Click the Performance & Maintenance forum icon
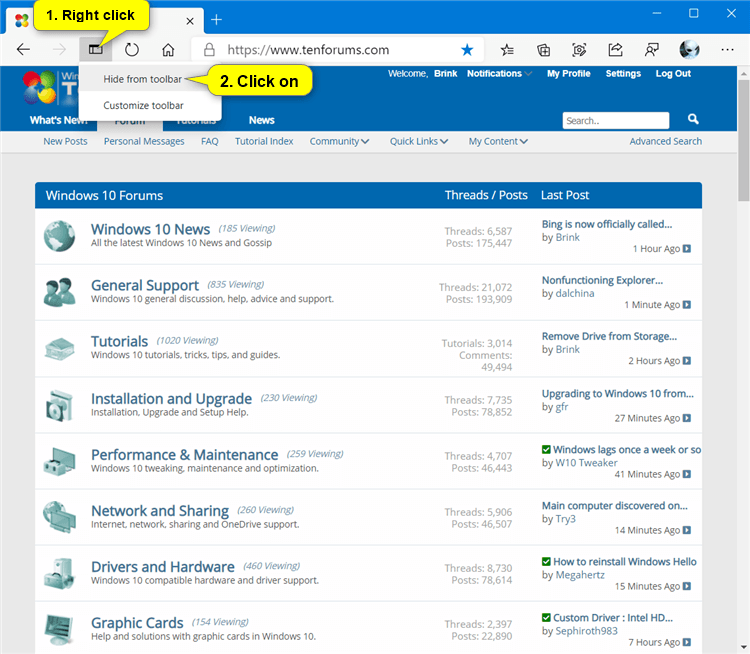Screen dimensions: 750x654 tap(59, 462)
